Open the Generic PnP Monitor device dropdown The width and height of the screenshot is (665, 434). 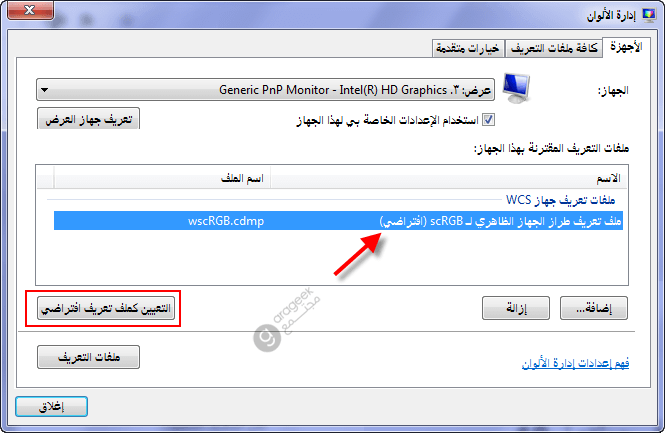265,90
